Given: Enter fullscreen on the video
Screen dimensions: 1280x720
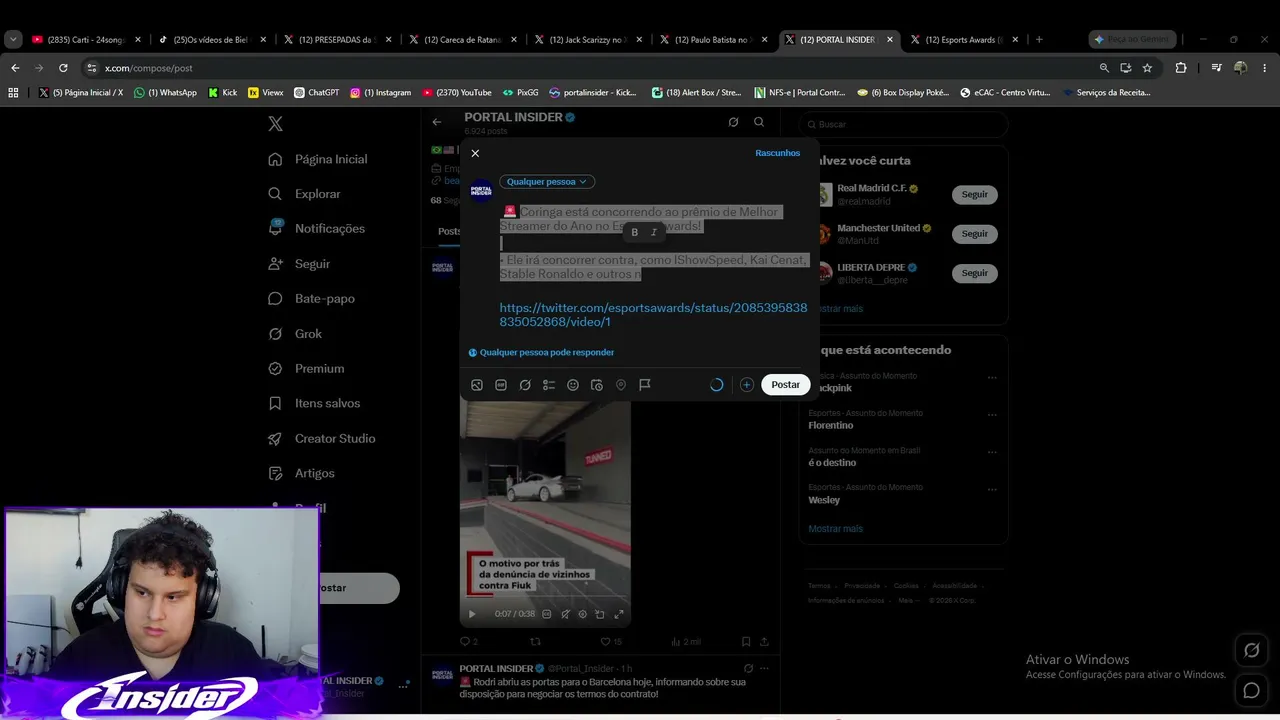Looking at the screenshot, I should 619,614.
